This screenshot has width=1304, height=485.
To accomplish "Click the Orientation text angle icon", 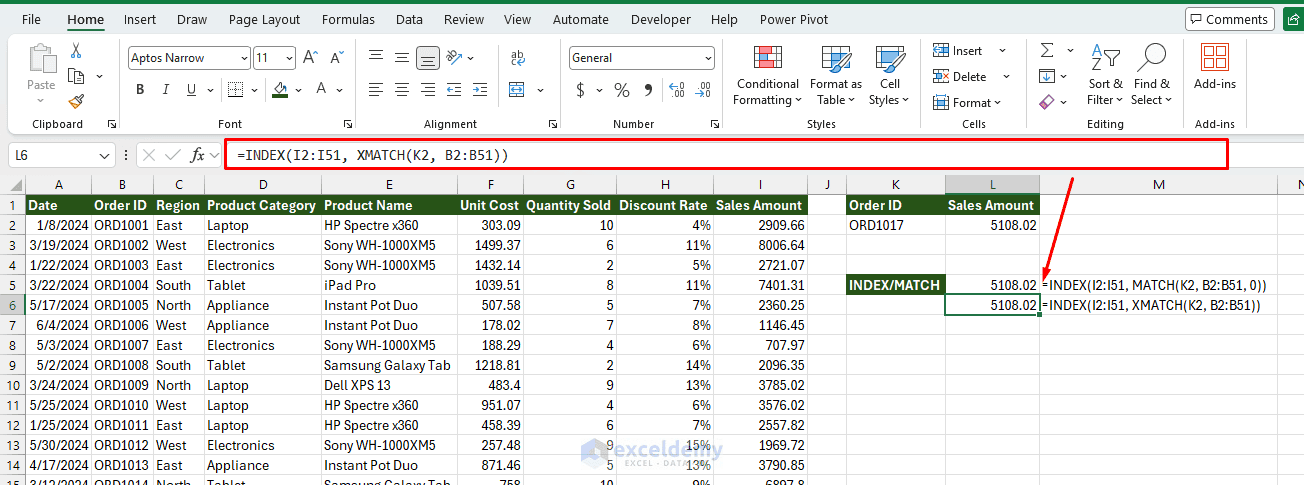I will tap(455, 58).
